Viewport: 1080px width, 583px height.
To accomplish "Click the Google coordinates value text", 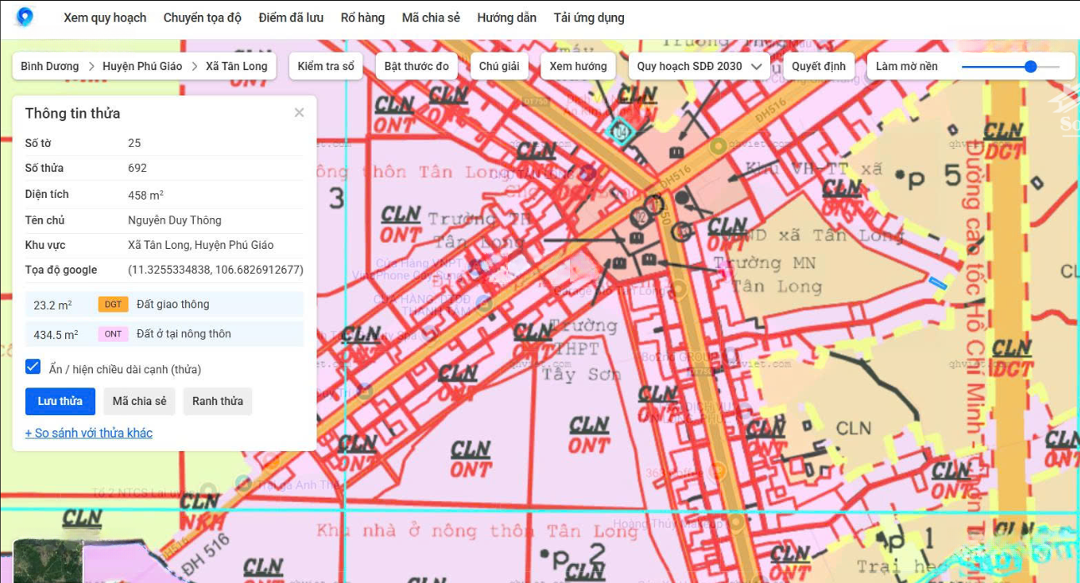I will pos(215,270).
